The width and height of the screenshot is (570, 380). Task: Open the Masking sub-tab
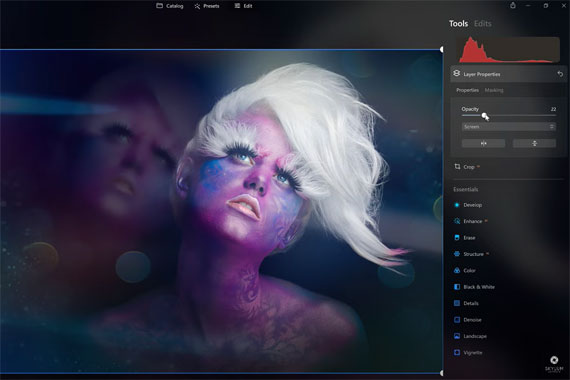click(494, 90)
